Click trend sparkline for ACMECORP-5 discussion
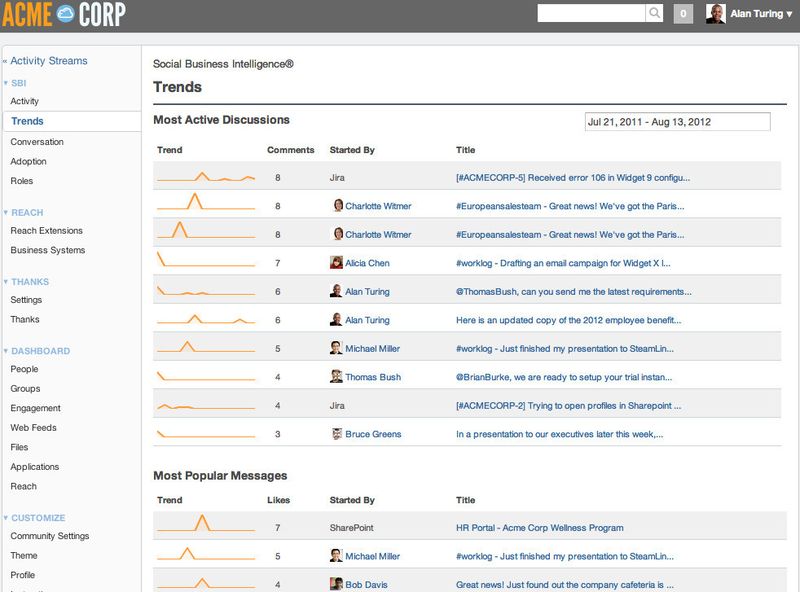This screenshot has width=800, height=592. [x=206, y=177]
